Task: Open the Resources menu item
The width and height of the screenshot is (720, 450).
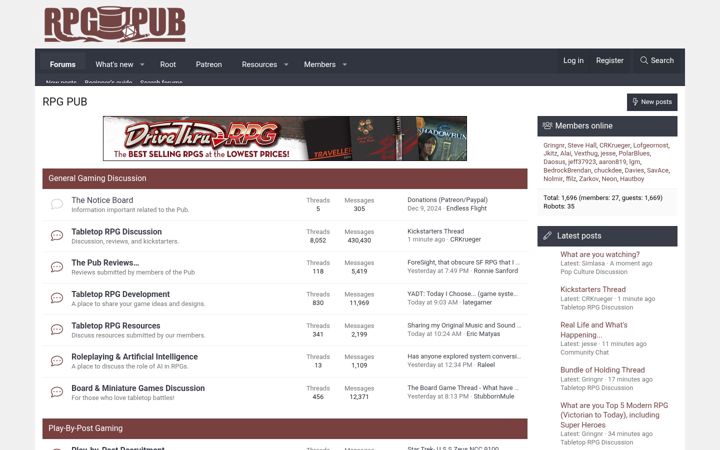Action: [259, 64]
